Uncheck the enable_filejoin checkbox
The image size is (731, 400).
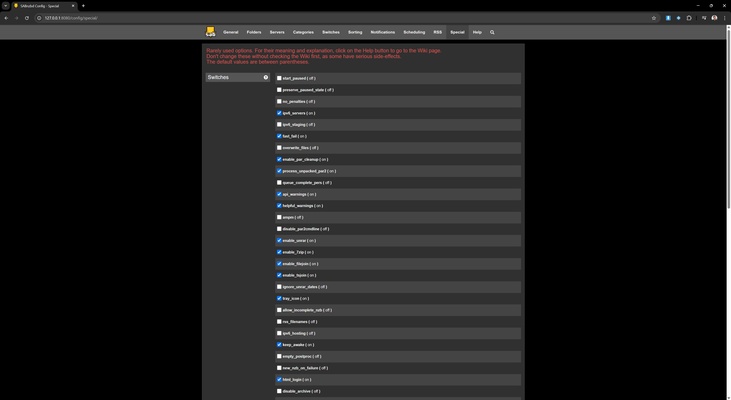(x=279, y=263)
